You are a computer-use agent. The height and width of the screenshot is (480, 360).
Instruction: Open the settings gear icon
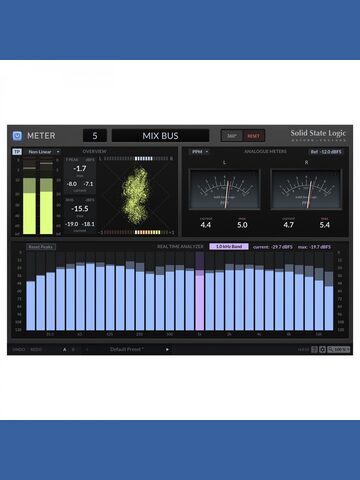(x=322, y=349)
